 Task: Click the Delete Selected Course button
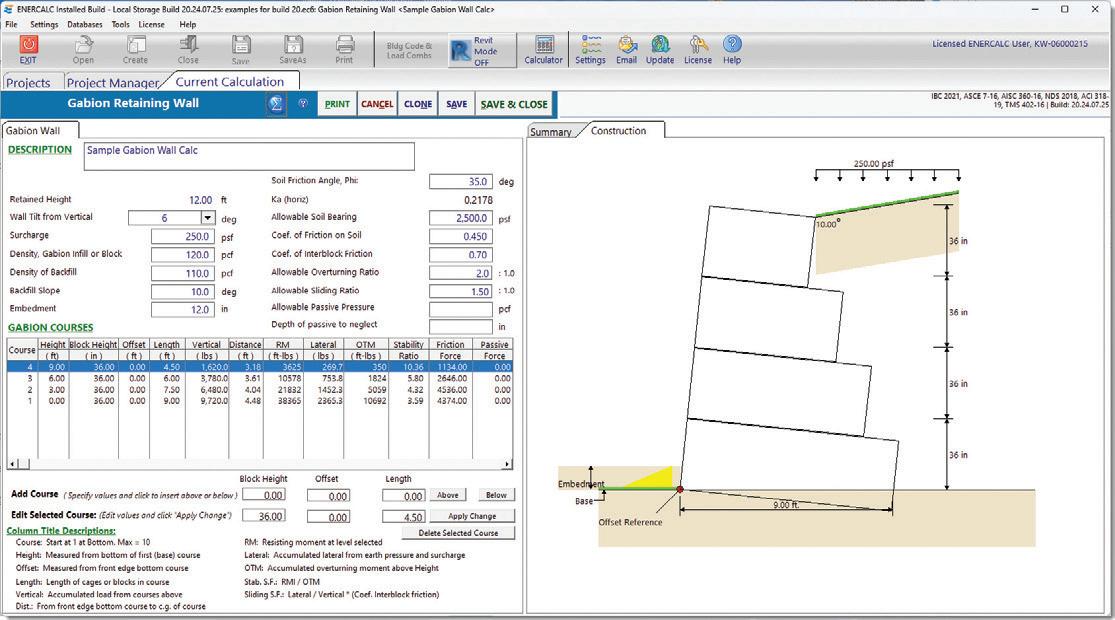click(x=459, y=533)
